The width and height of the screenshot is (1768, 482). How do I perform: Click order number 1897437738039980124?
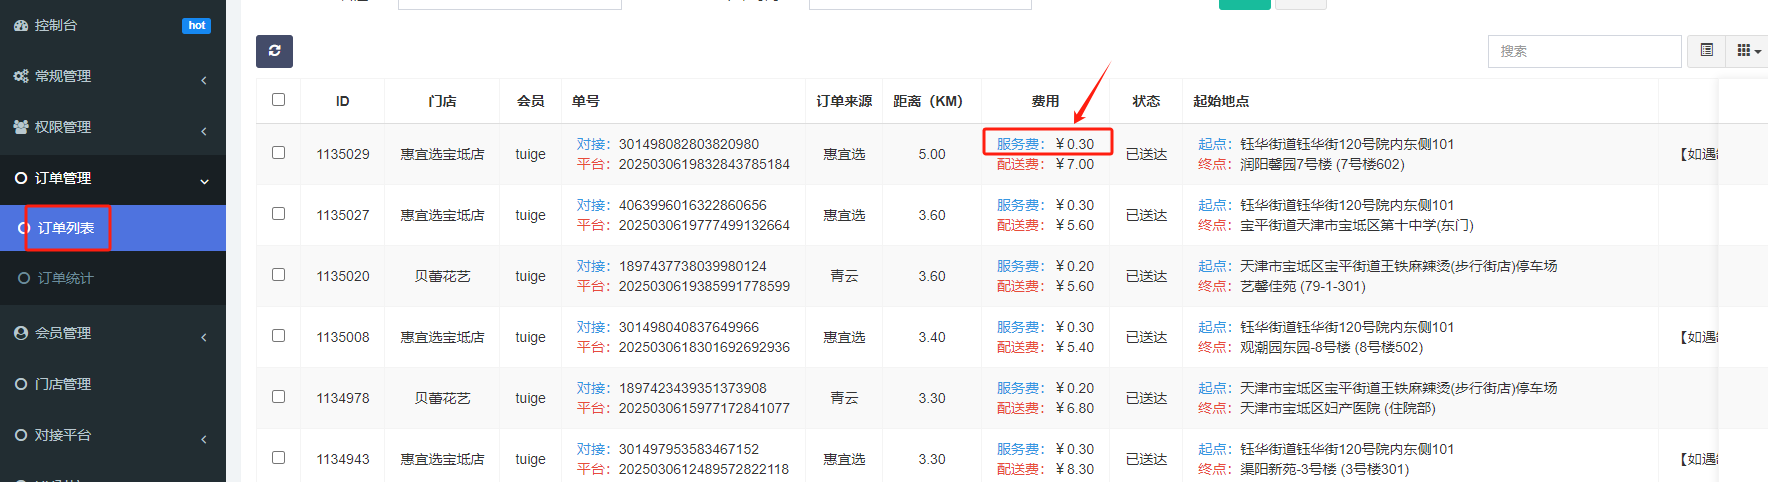tap(692, 266)
